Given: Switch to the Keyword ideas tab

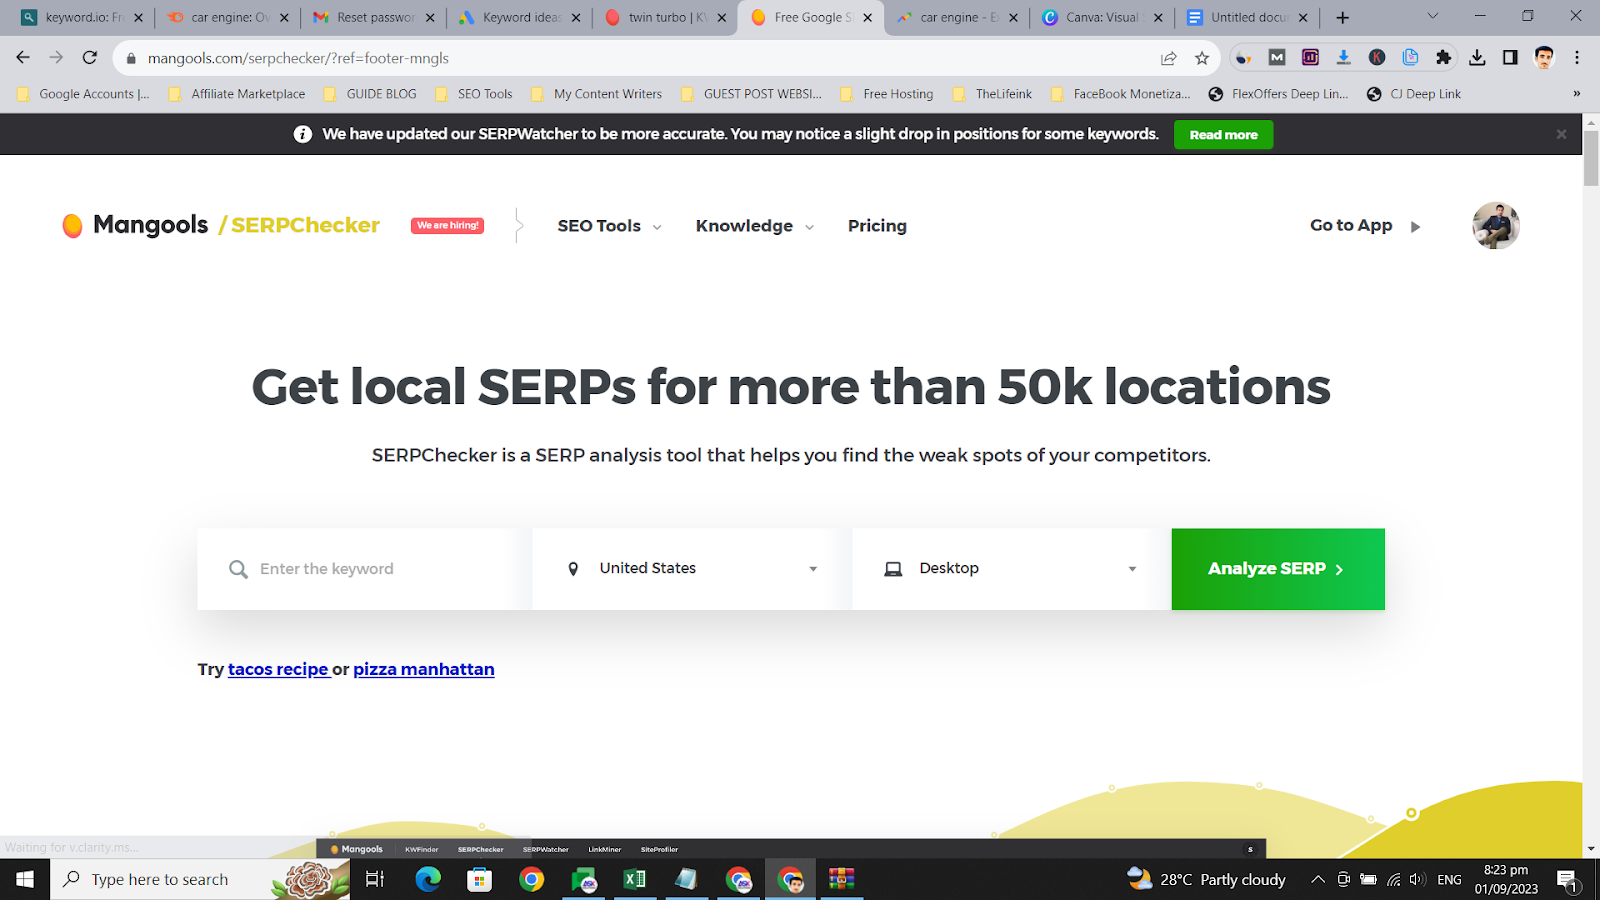Looking at the screenshot, I should click(520, 17).
